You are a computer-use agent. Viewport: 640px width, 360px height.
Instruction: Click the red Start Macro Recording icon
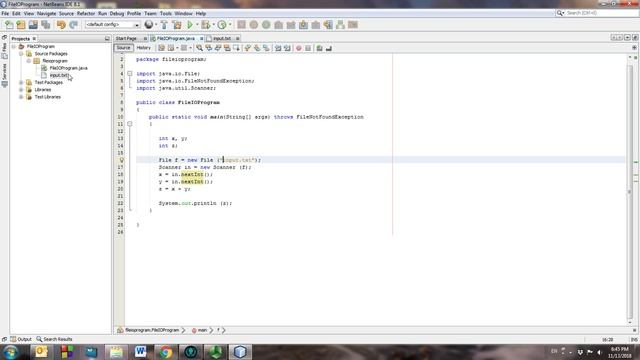click(299, 48)
